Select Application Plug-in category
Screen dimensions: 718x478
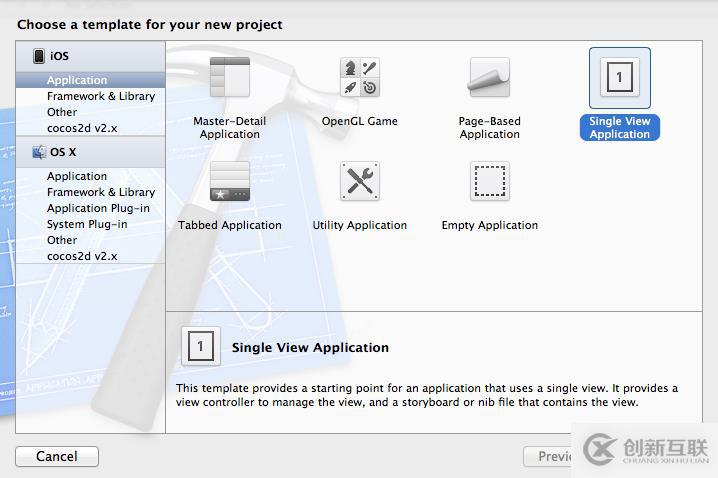click(90, 208)
